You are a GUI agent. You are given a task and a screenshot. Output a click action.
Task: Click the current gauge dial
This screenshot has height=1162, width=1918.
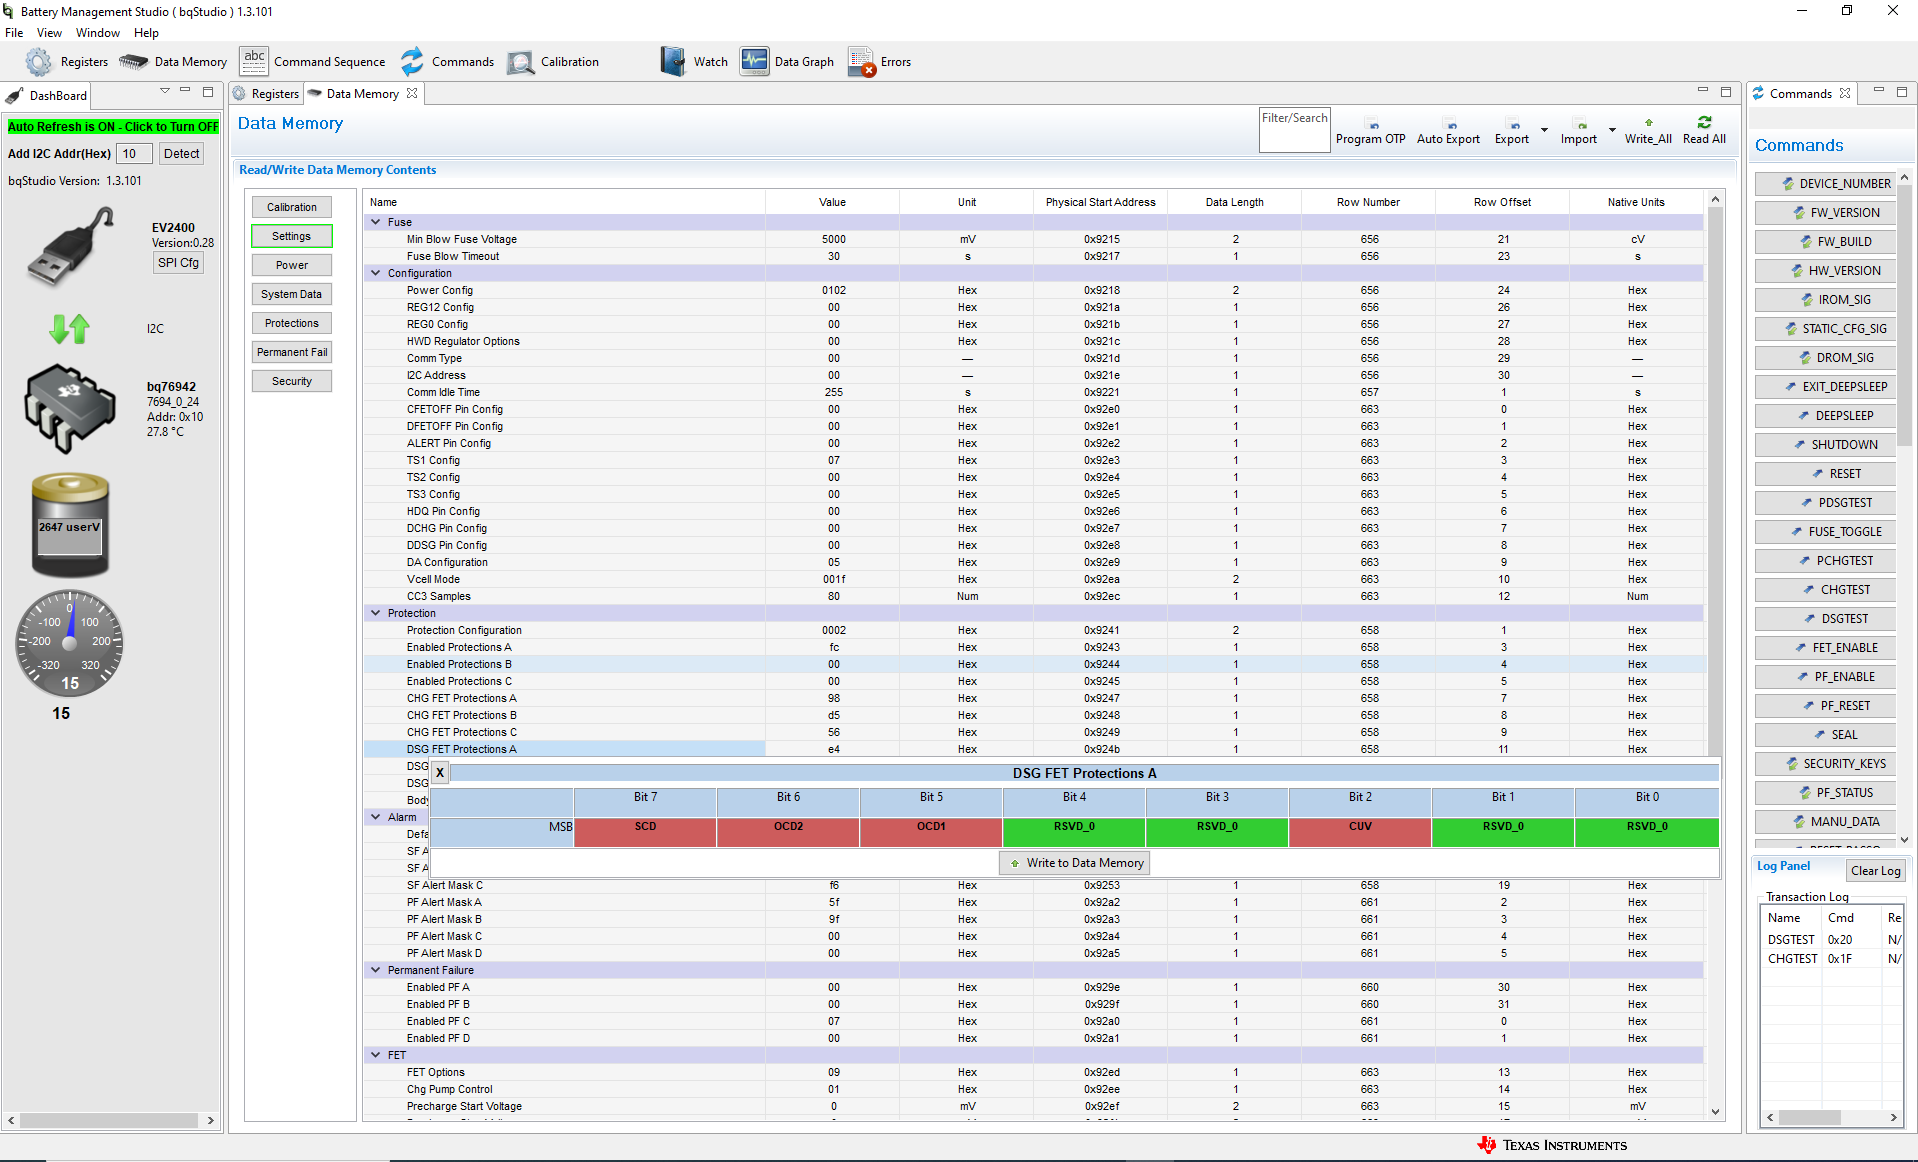[69, 644]
